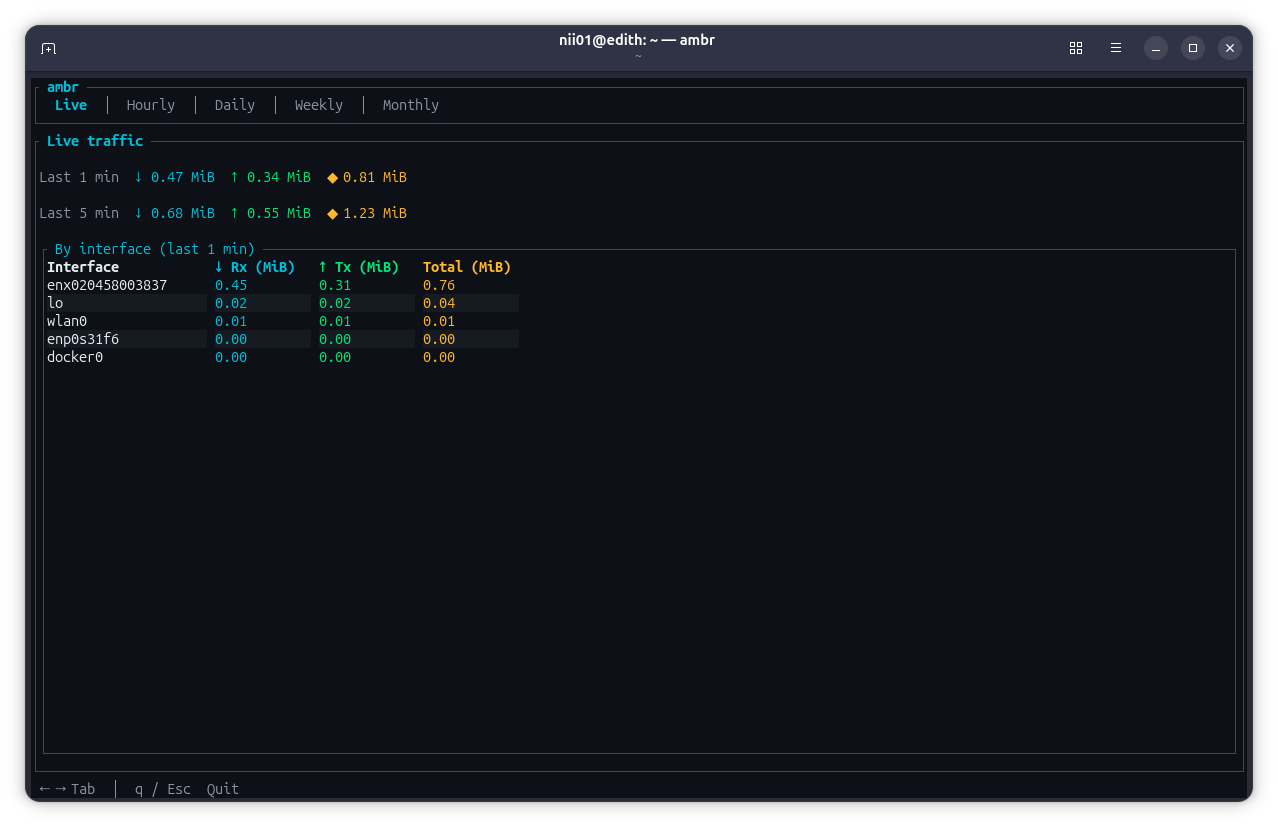The image size is (1278, 827).
Task: Select the 0.34 MiB upload value
Action: pos(271,177)
